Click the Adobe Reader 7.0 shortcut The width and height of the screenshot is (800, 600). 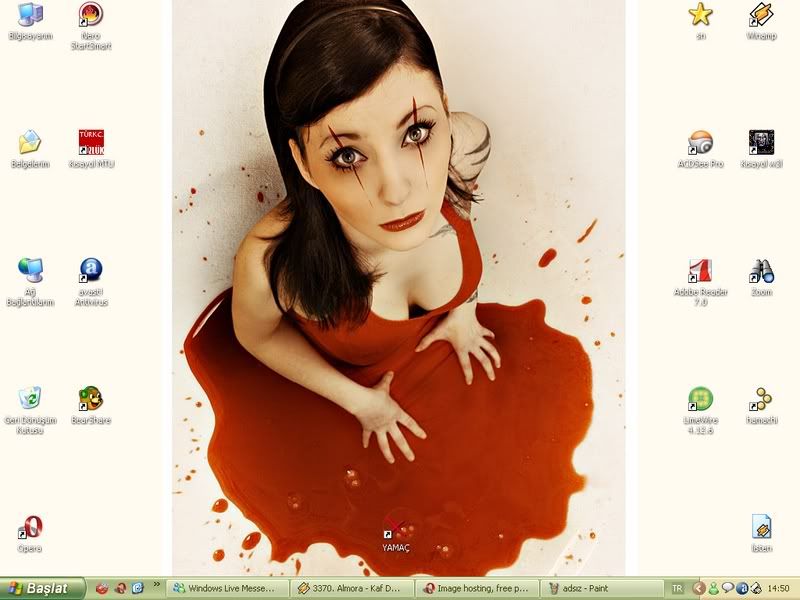pos(700,272)
